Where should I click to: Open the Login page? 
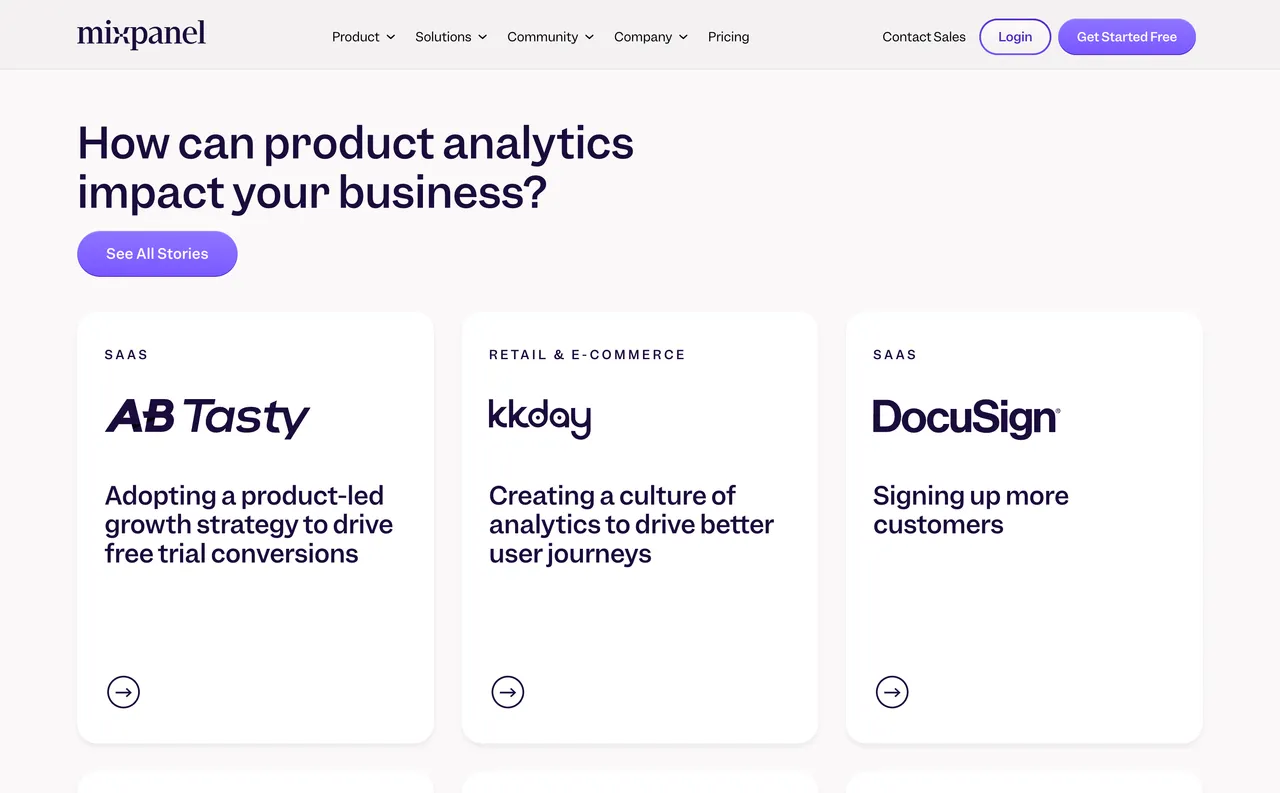click(x=1014, y=36)
